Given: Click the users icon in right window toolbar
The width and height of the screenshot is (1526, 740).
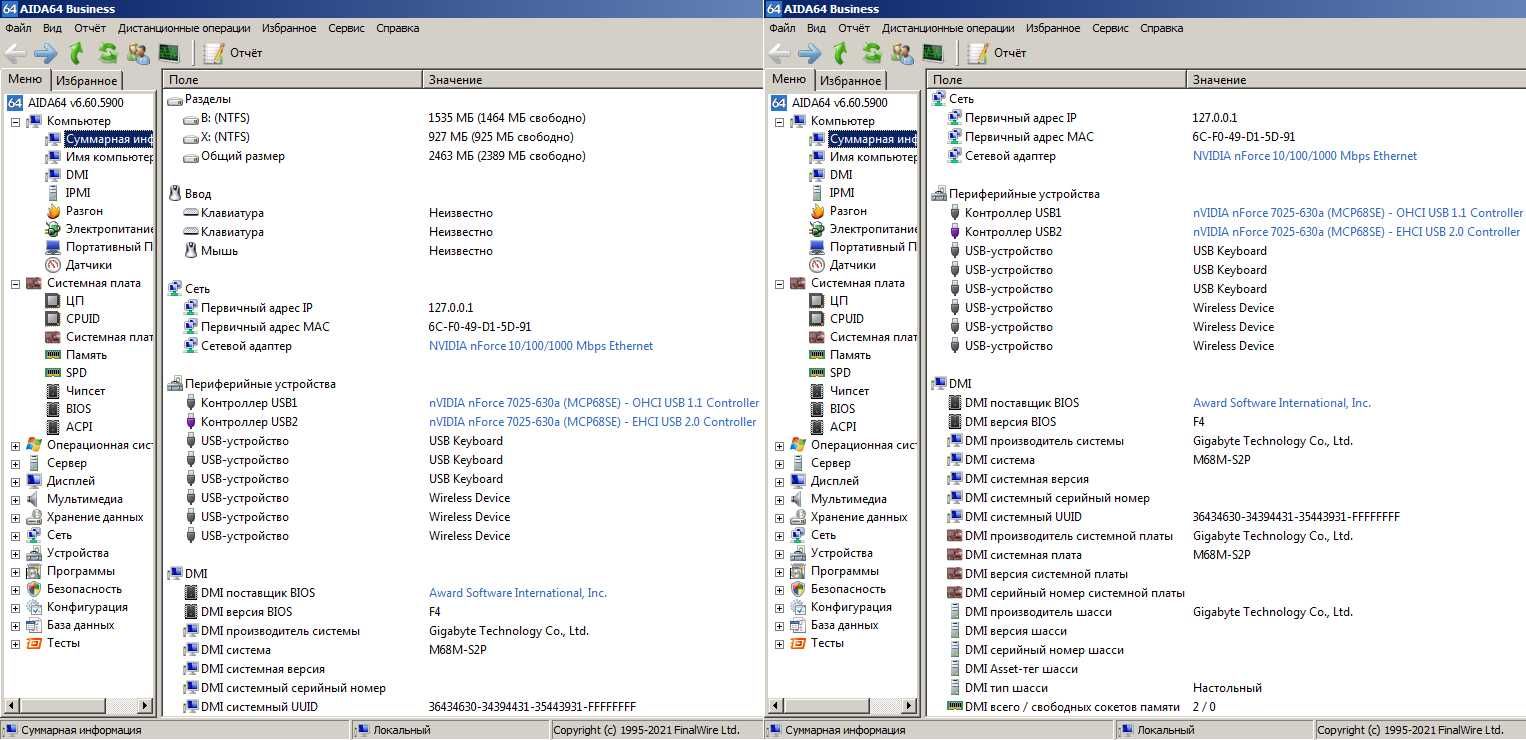Looking at the screenshot, I should [x=902, y=53].
